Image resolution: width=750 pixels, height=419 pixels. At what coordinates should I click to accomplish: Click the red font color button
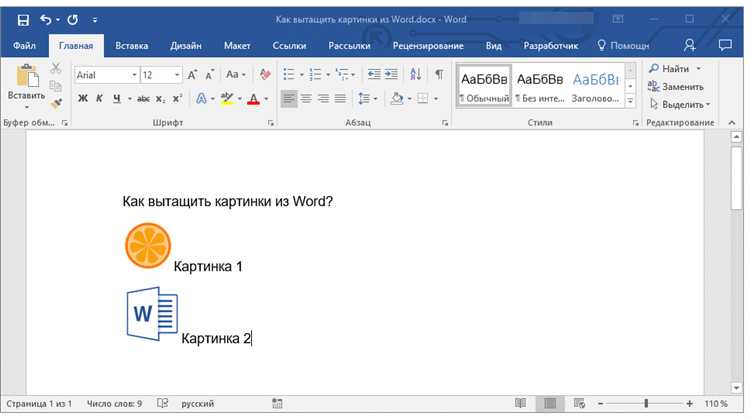[x=254, y=99]
